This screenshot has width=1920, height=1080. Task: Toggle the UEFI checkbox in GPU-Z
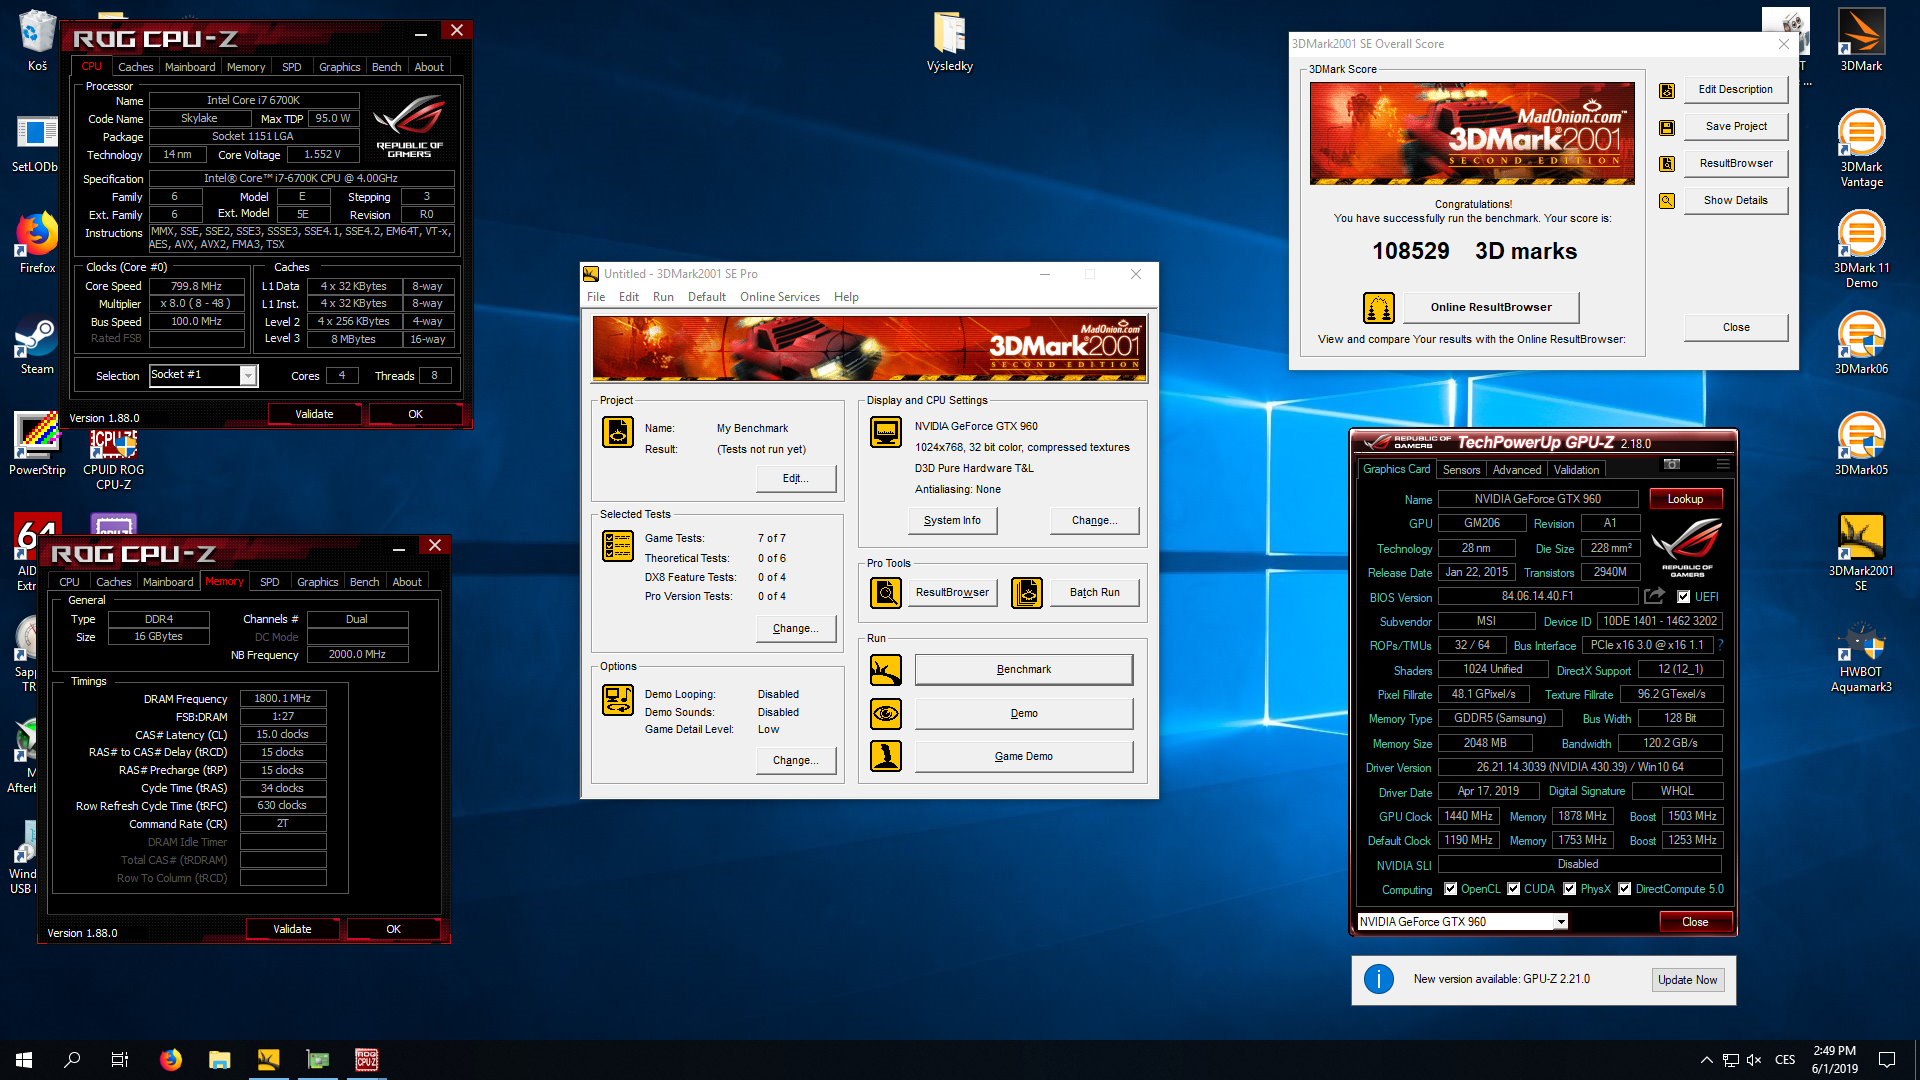1684,597
